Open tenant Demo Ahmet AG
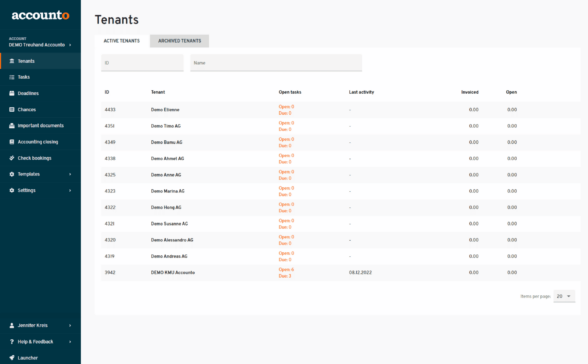588x364 pixels. pyautogui.click(x=167, y=159)
